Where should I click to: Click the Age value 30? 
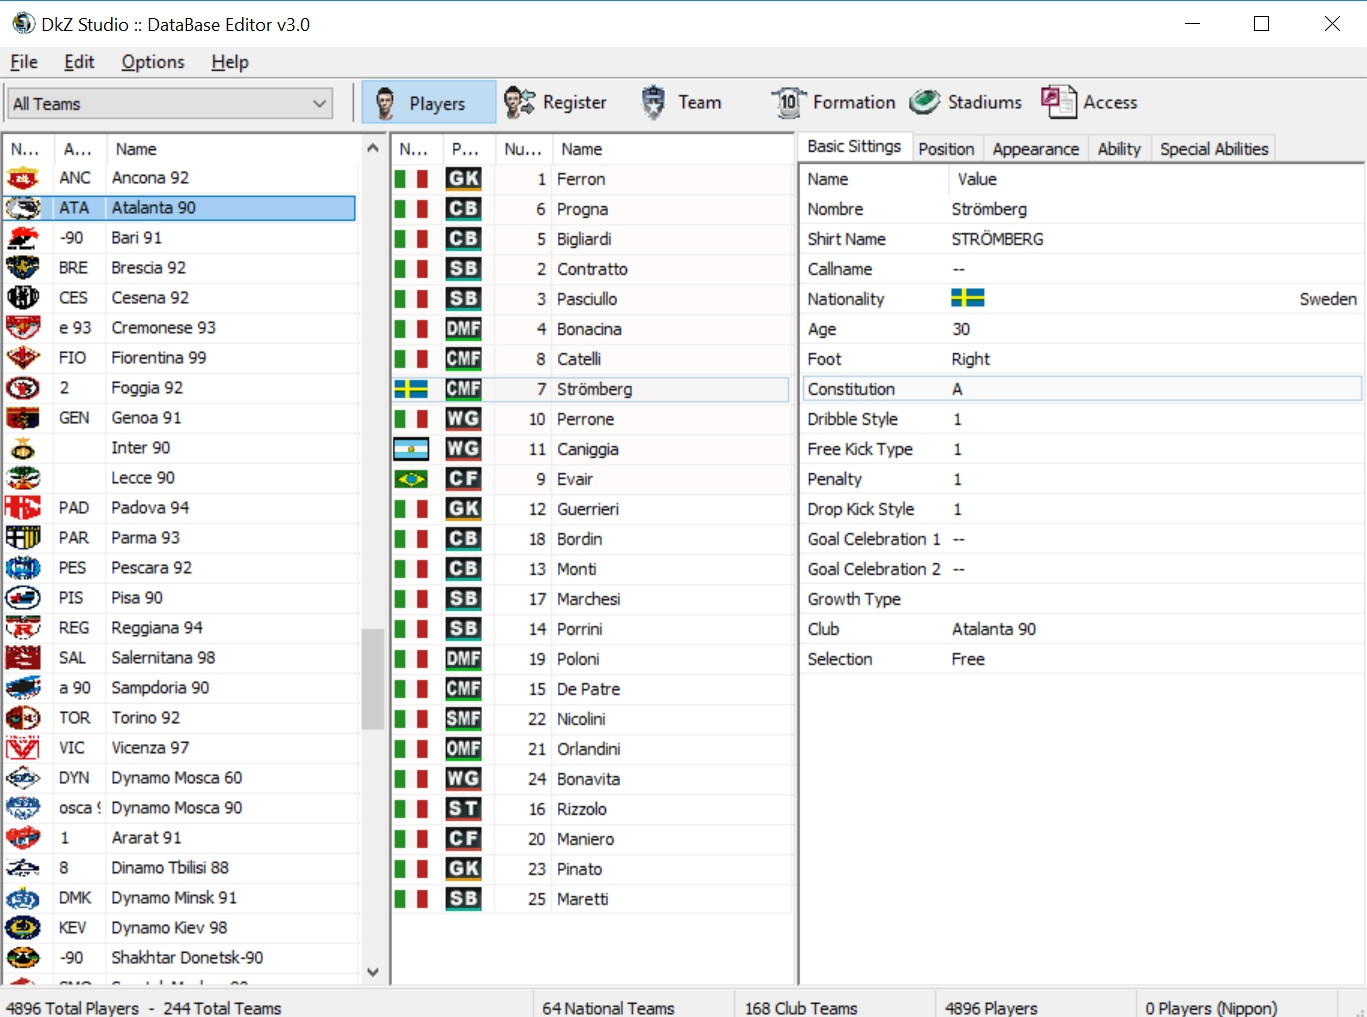pos(961,329)
